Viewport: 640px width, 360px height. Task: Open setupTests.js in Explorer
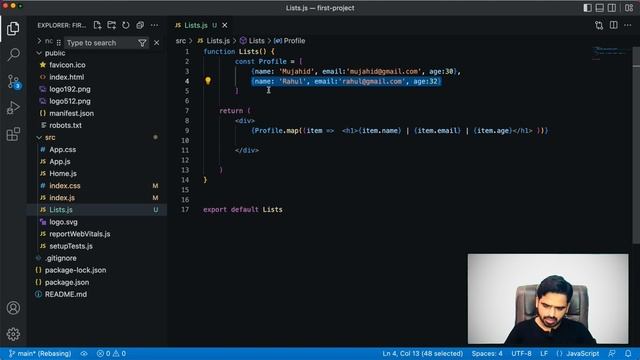coord(71,246)
